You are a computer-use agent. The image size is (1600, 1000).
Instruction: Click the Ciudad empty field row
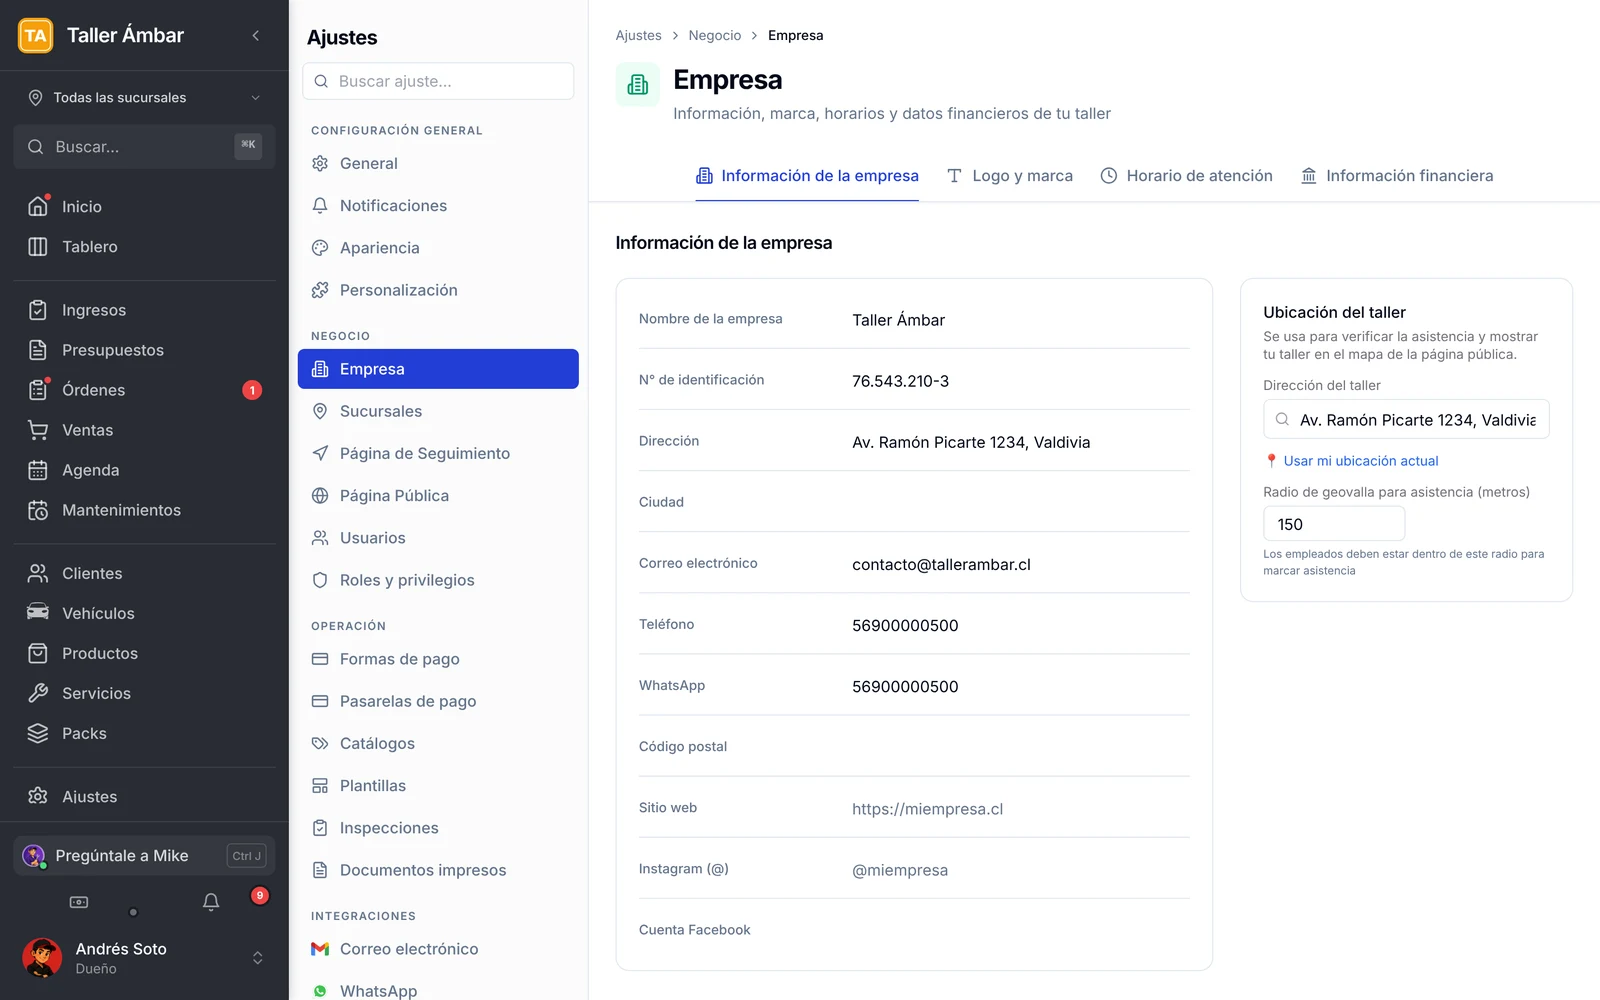[x=914, y=502]
